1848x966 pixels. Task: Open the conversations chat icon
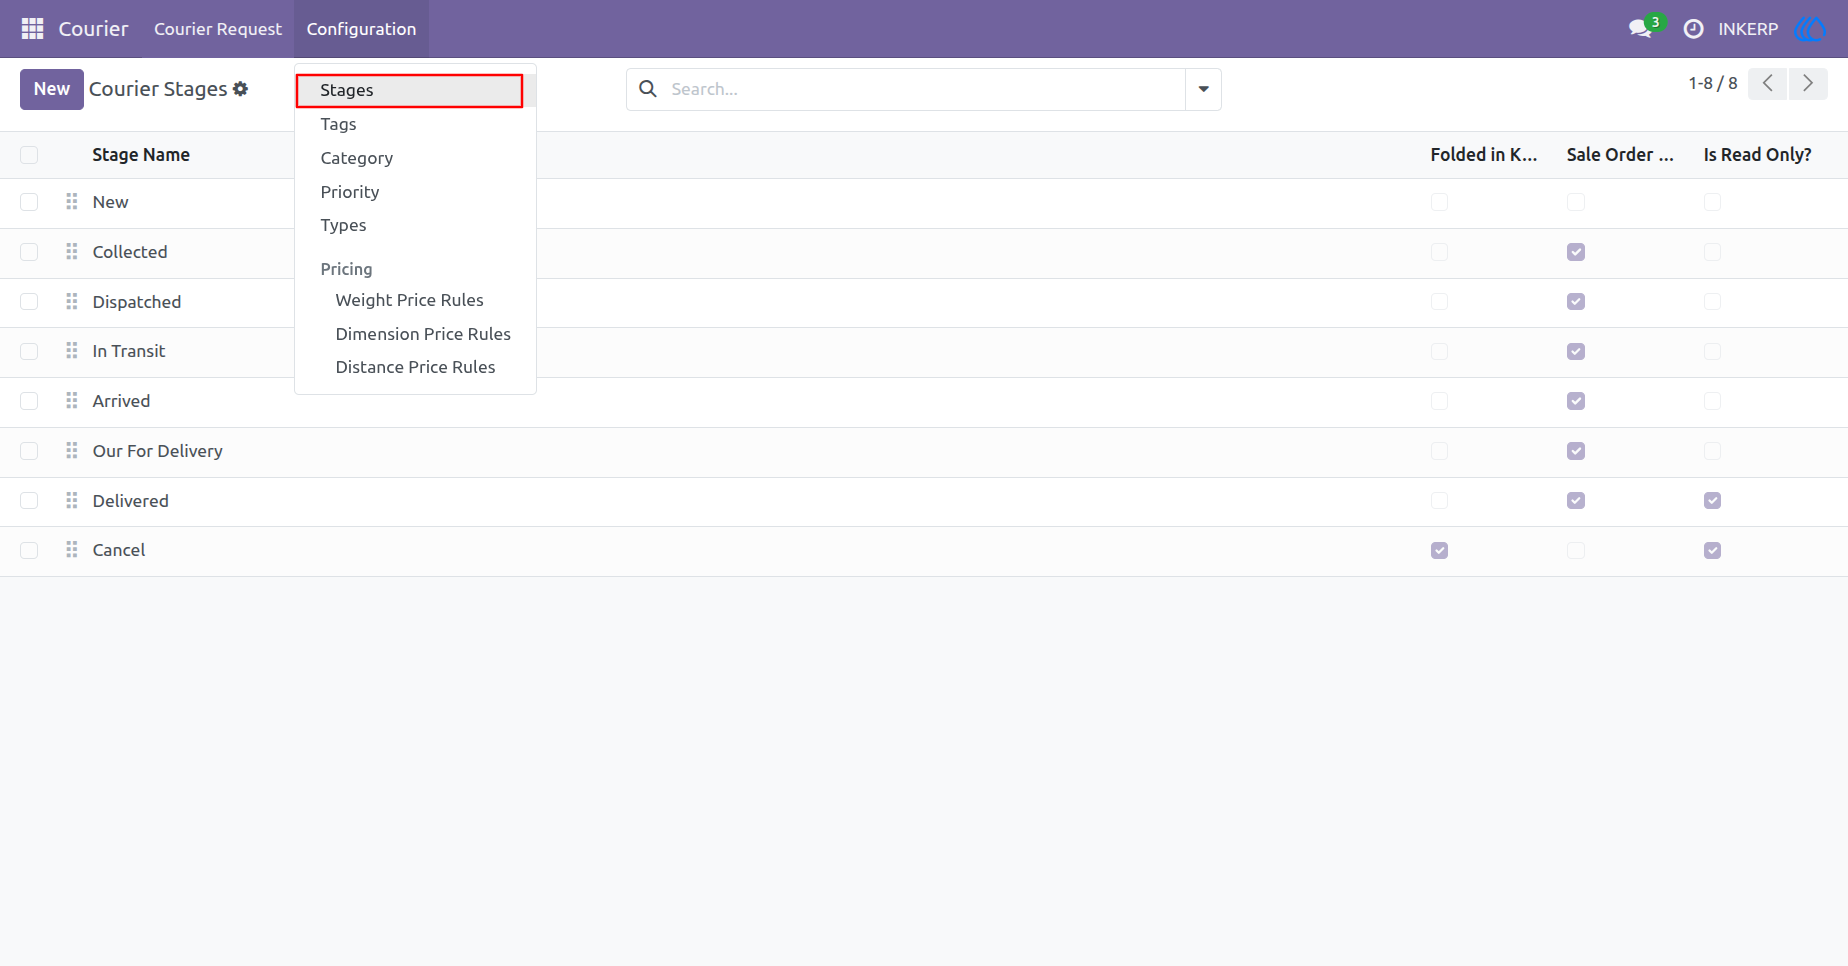(1640, 29)
